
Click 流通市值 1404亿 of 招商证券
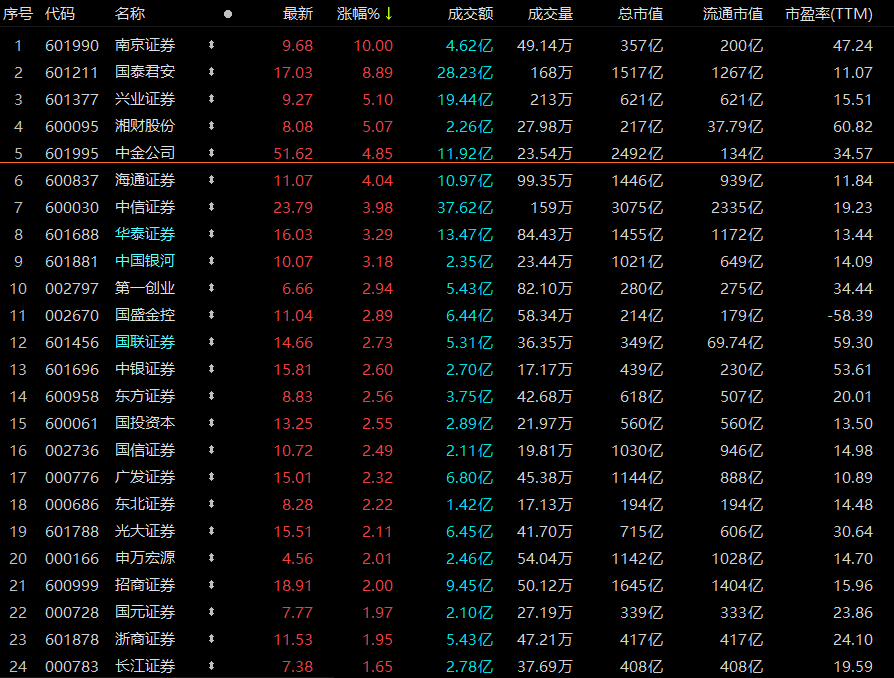click(x=737, y=586)
